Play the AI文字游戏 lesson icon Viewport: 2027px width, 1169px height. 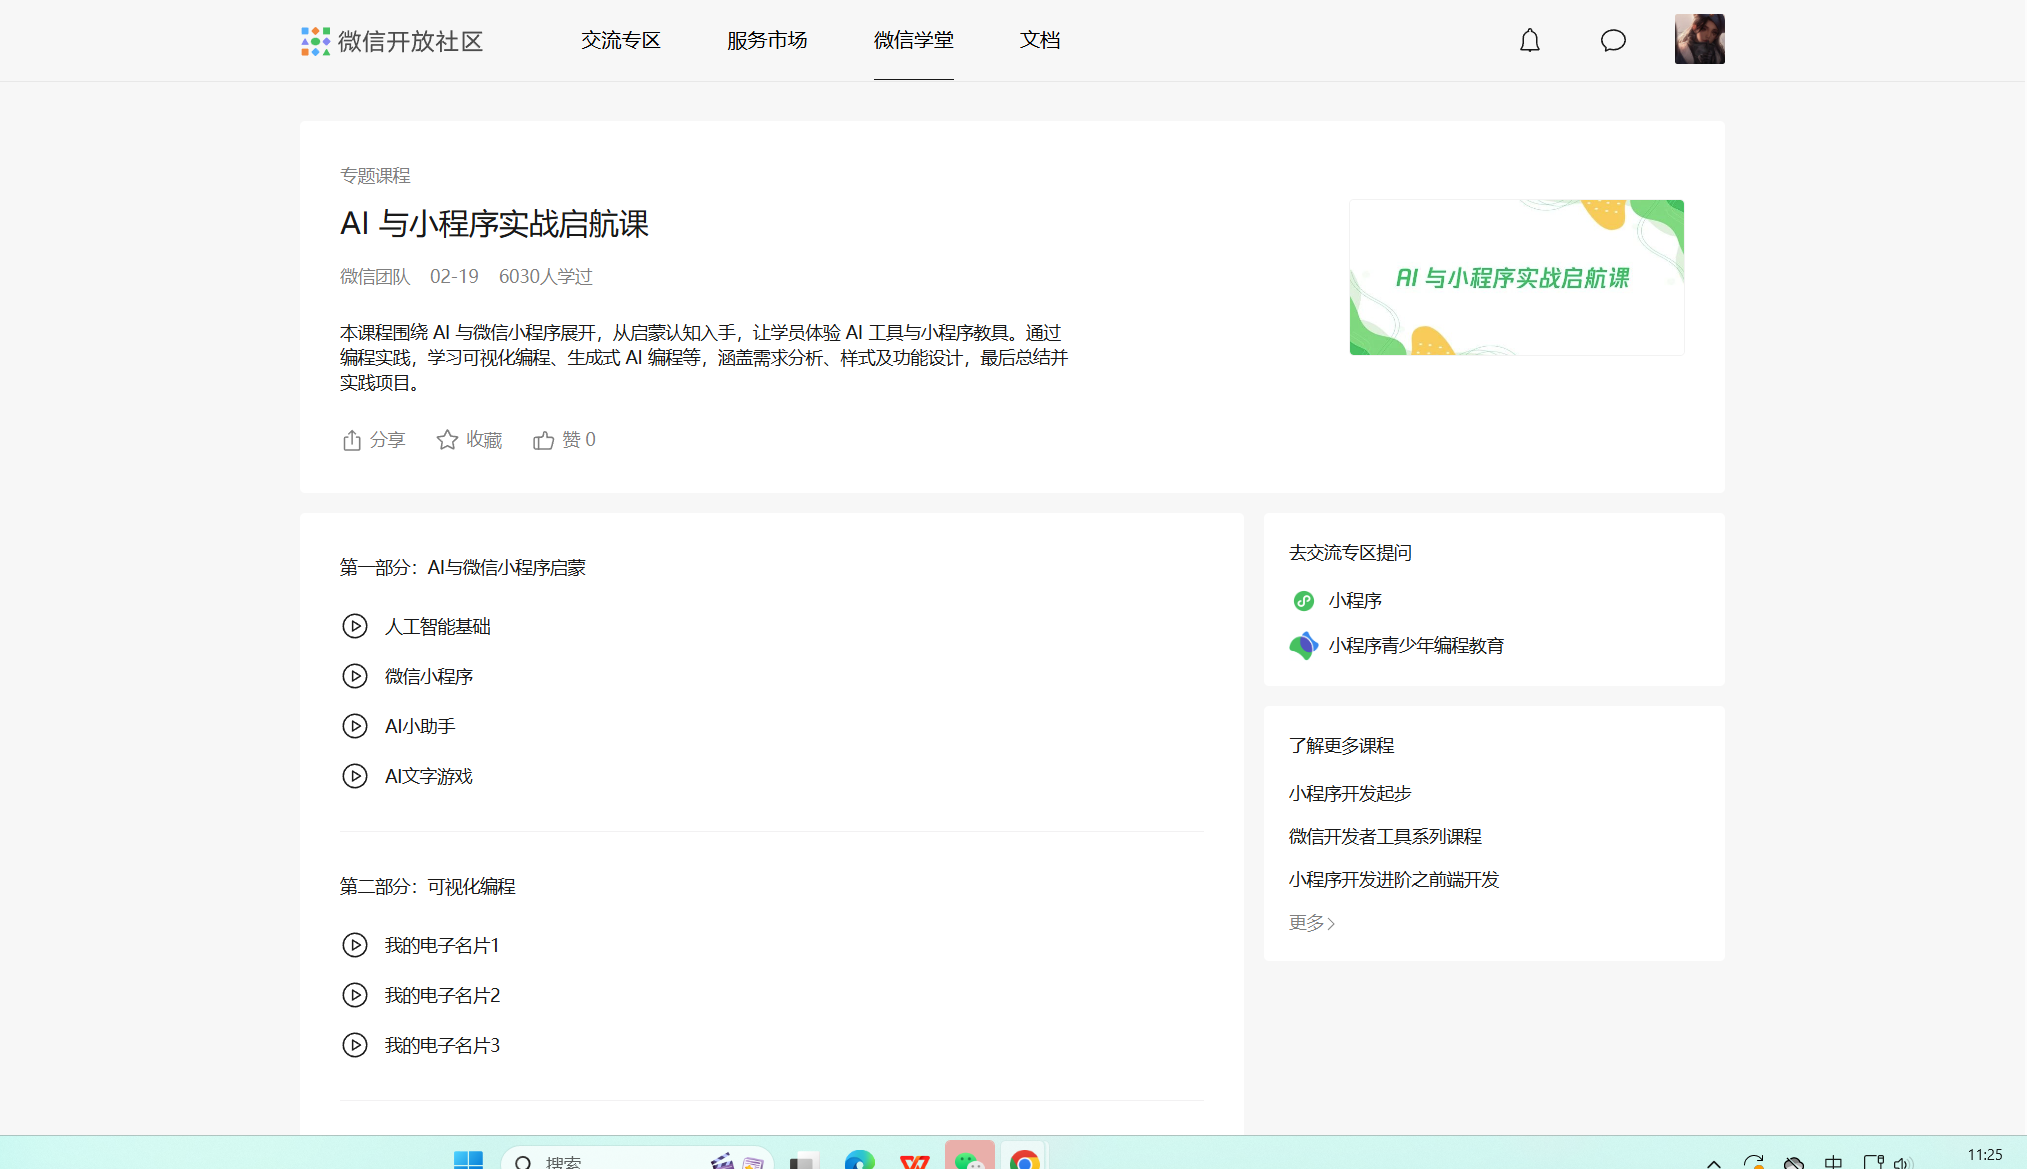point(355,776)
